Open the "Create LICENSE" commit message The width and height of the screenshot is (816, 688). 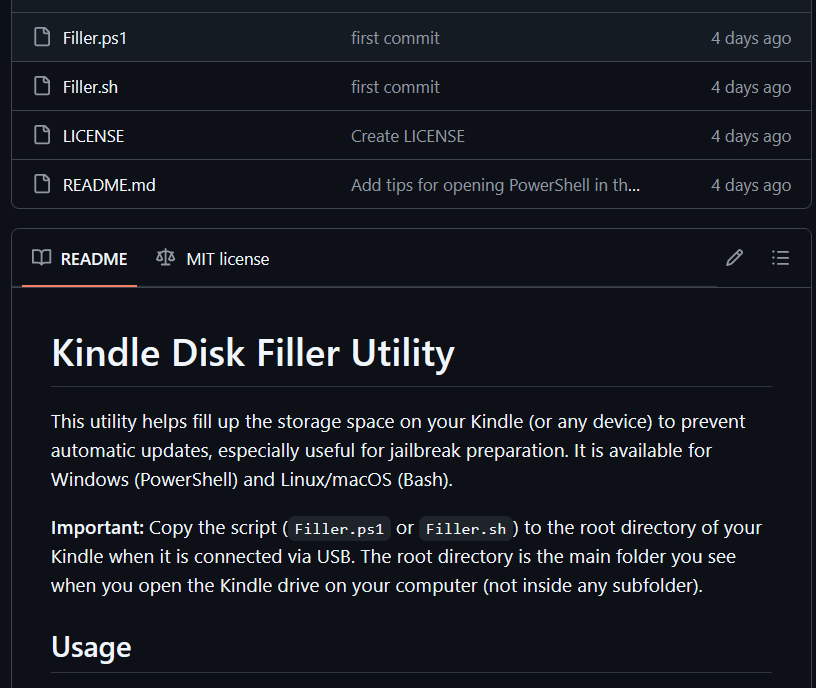(407, 136)
